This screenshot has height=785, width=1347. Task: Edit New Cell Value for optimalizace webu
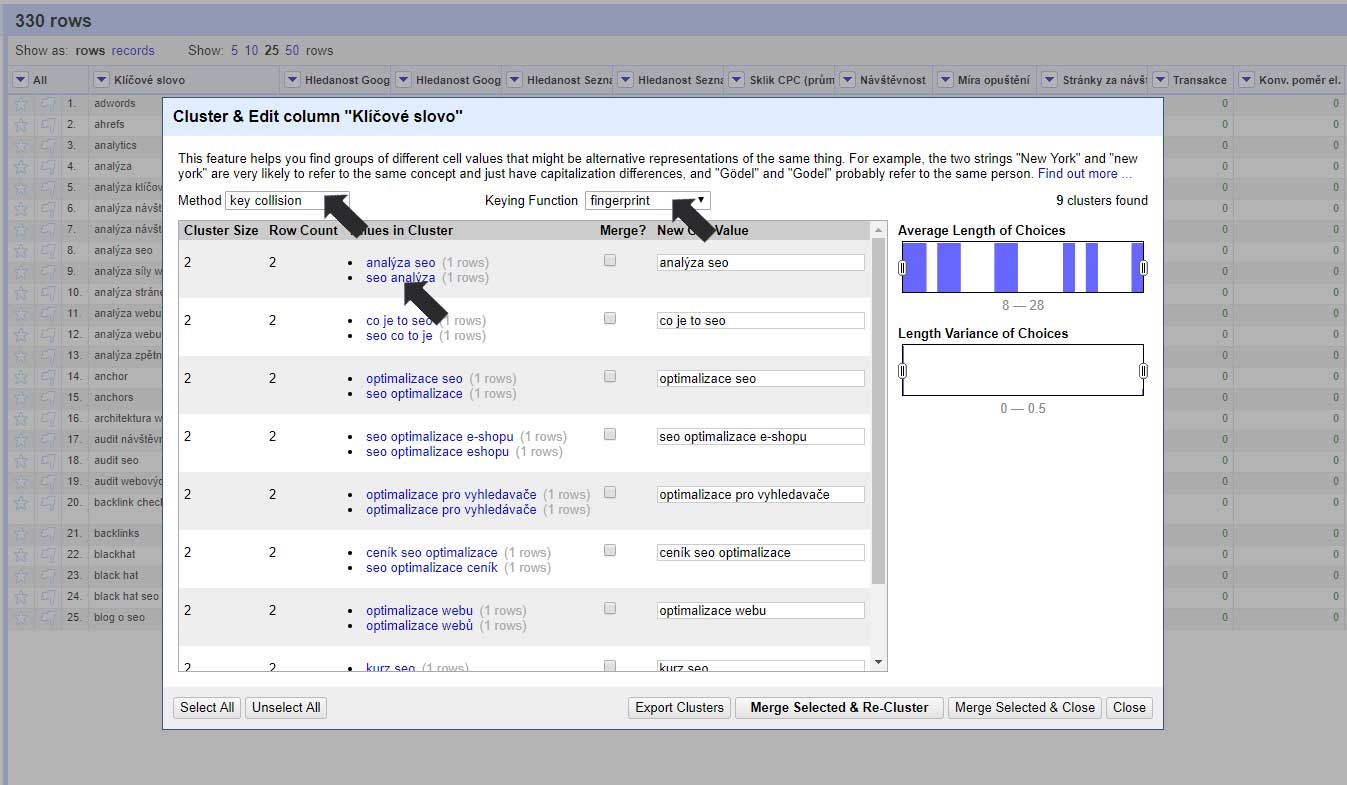pyautogui.click(x=760, y=611)
